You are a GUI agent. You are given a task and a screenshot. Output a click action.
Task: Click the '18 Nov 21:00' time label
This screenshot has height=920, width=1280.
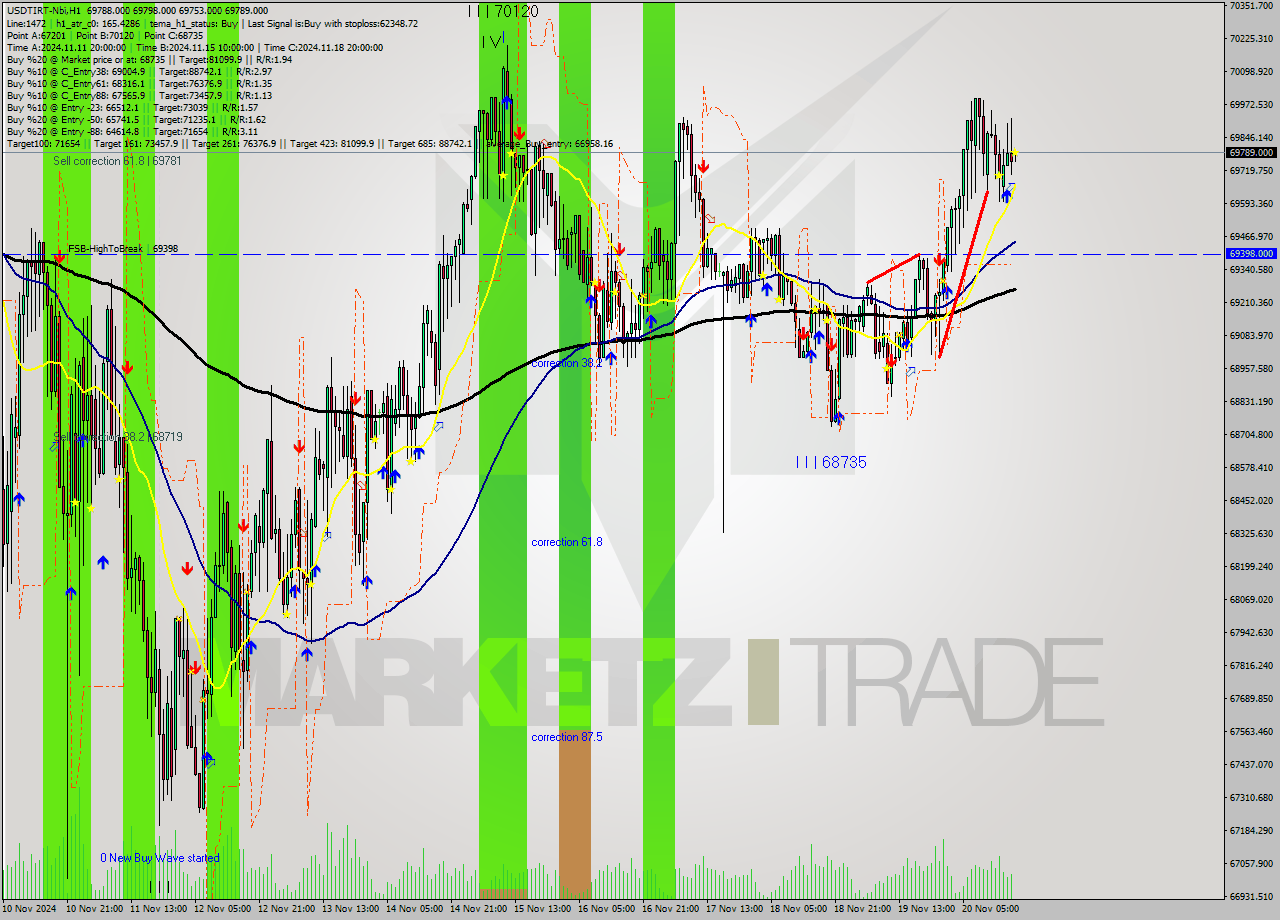tap(862, 909)
